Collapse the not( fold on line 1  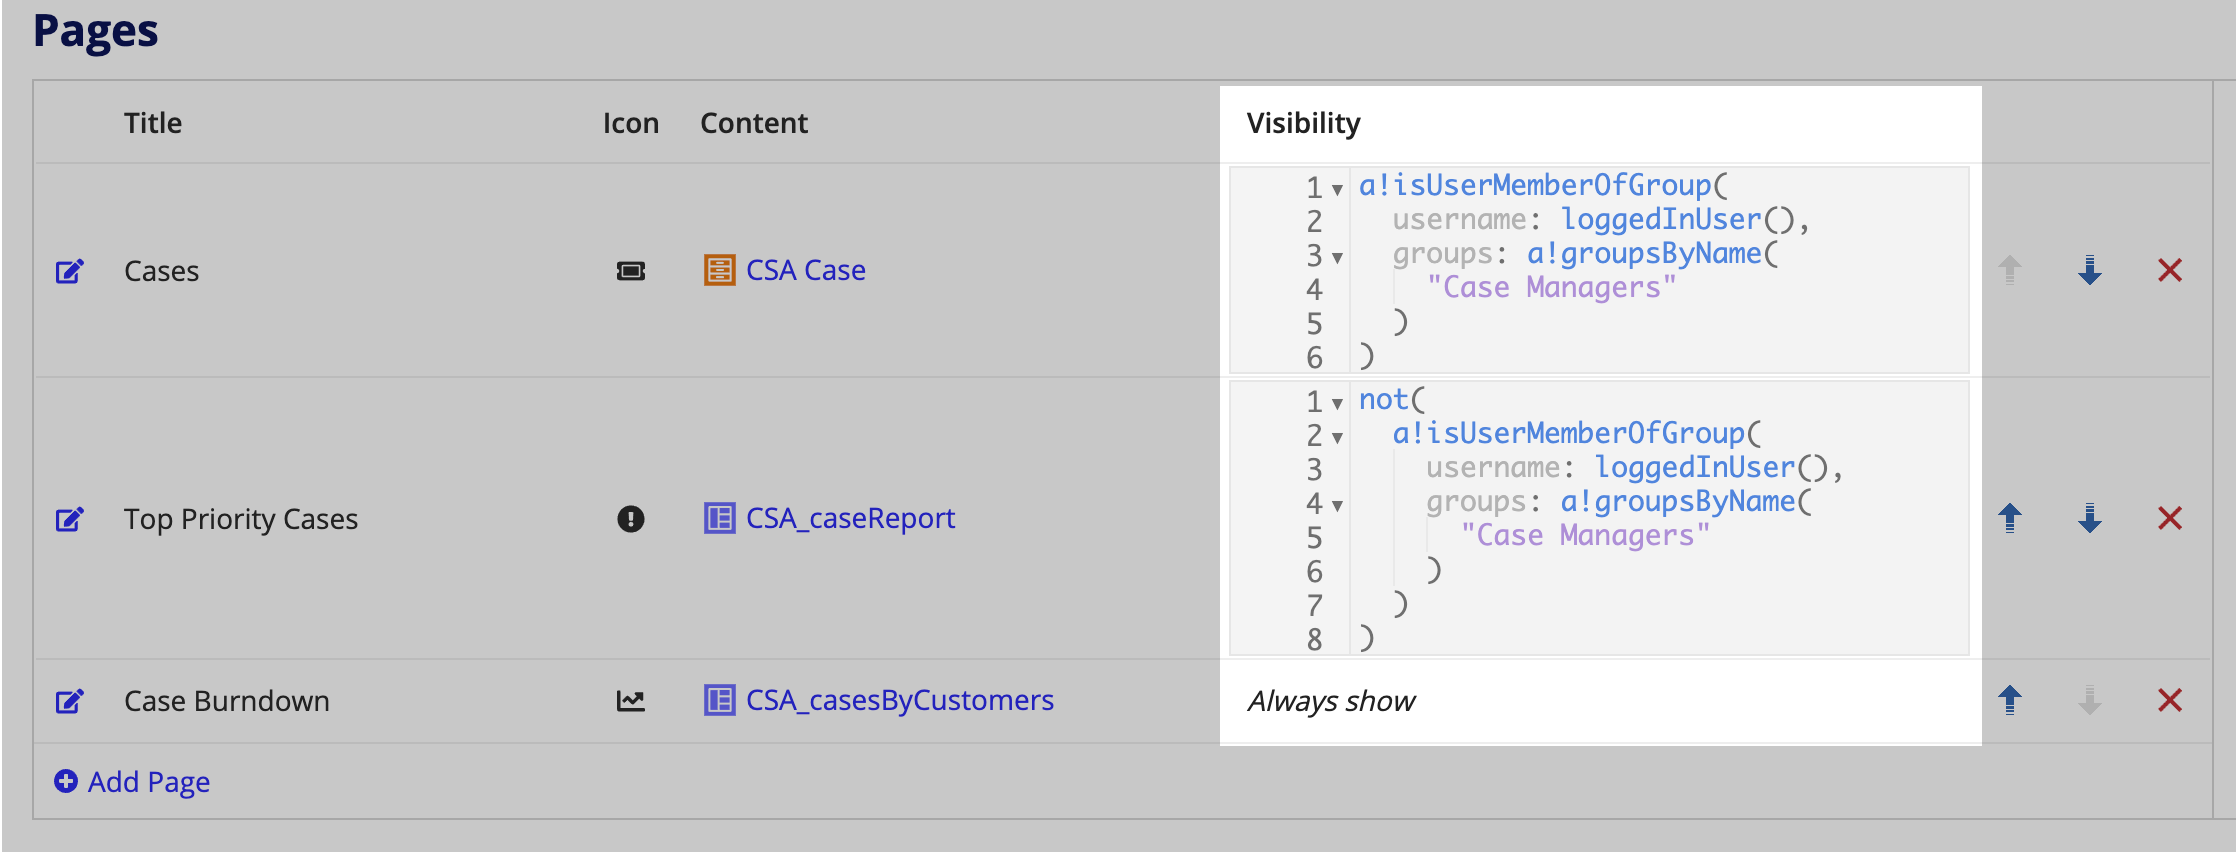[1337, 403]
